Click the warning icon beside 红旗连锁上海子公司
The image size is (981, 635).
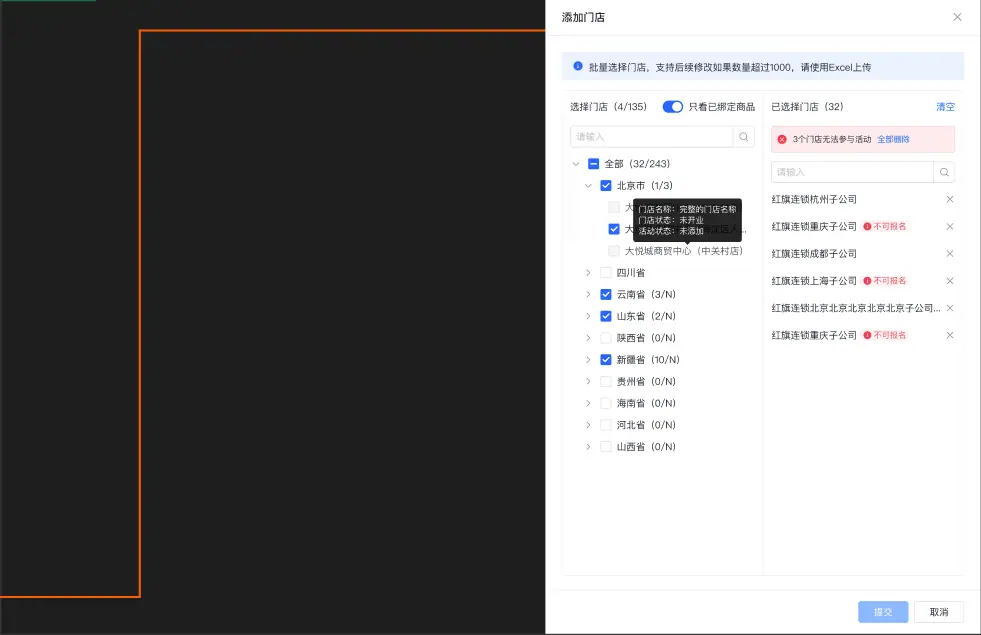[x=867, y=281]
